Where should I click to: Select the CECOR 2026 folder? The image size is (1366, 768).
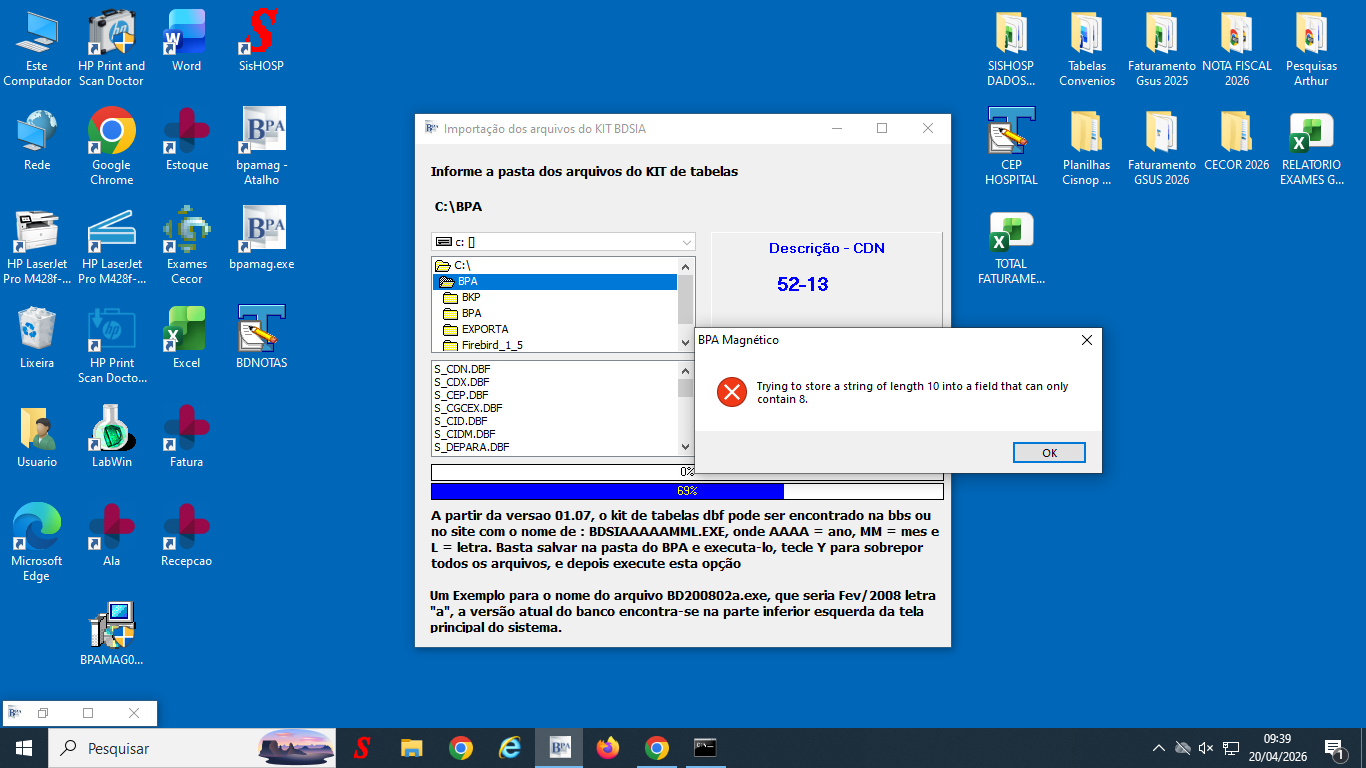pos(1237,140)
